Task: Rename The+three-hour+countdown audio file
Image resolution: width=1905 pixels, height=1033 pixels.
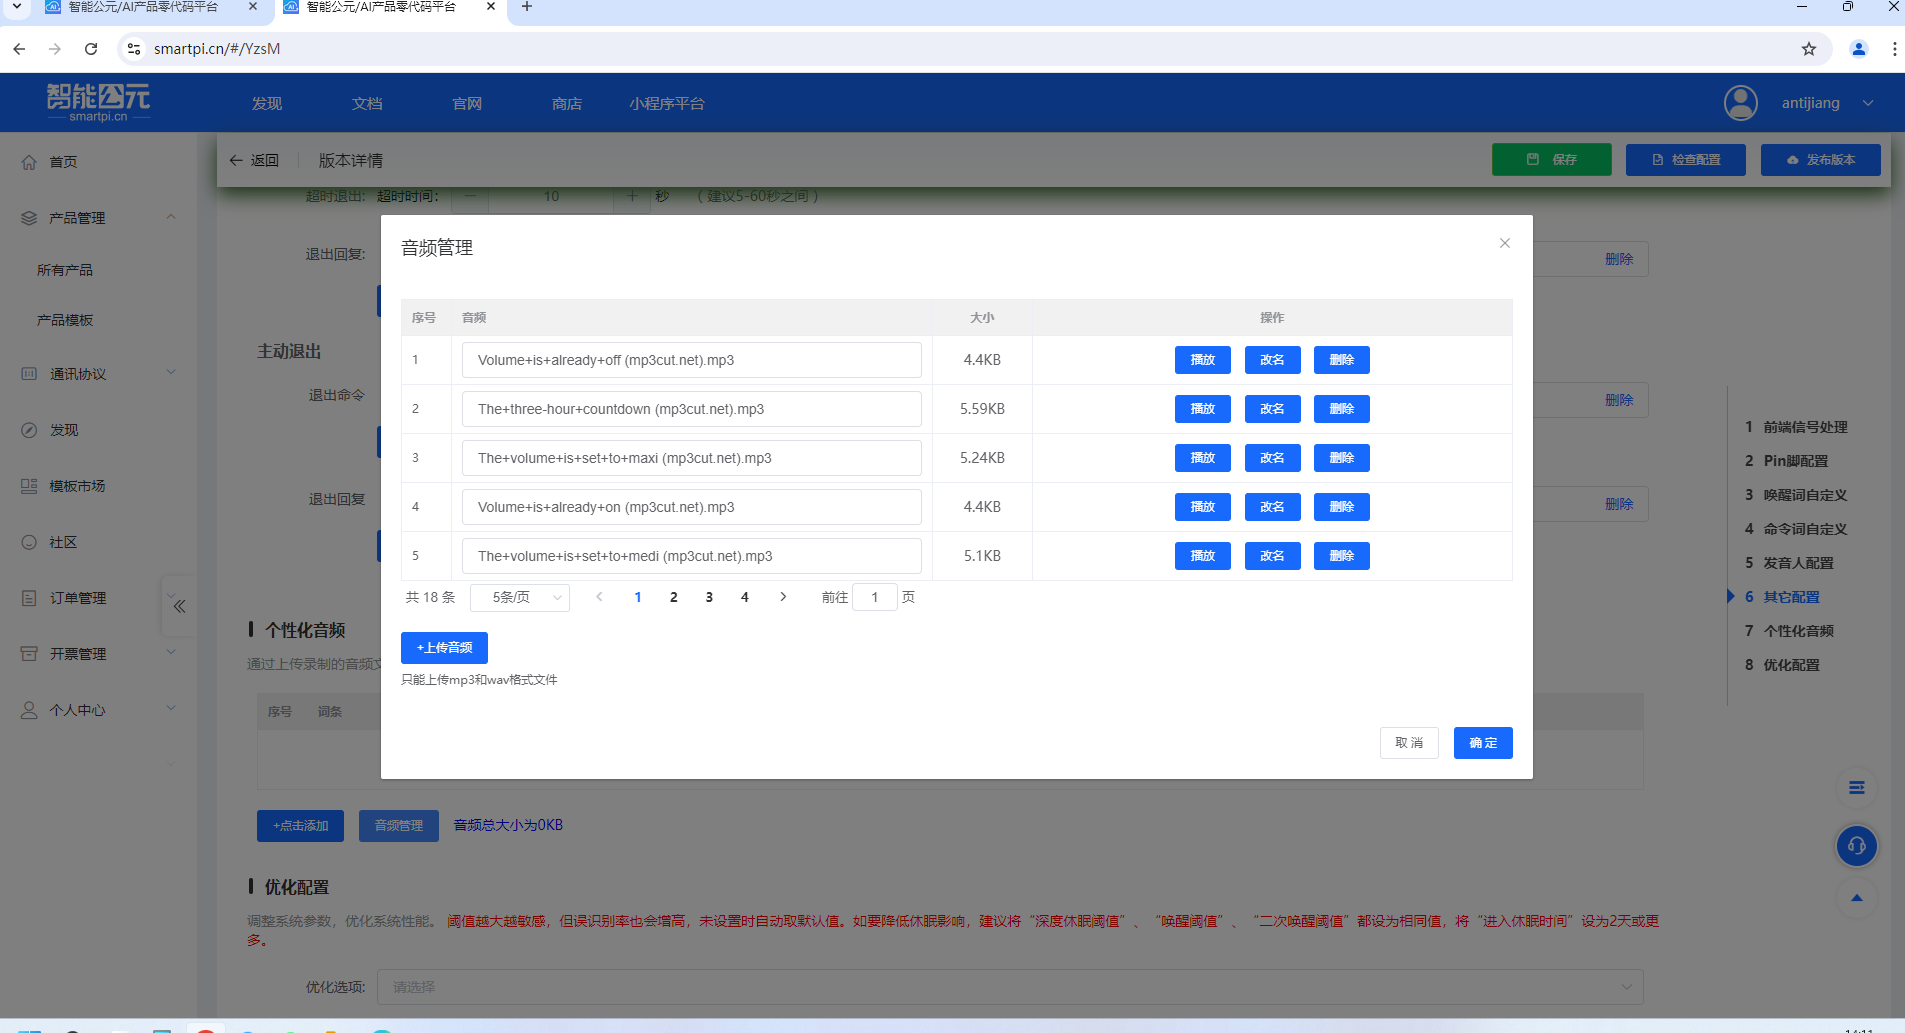Action: (x=1272, y=409)
